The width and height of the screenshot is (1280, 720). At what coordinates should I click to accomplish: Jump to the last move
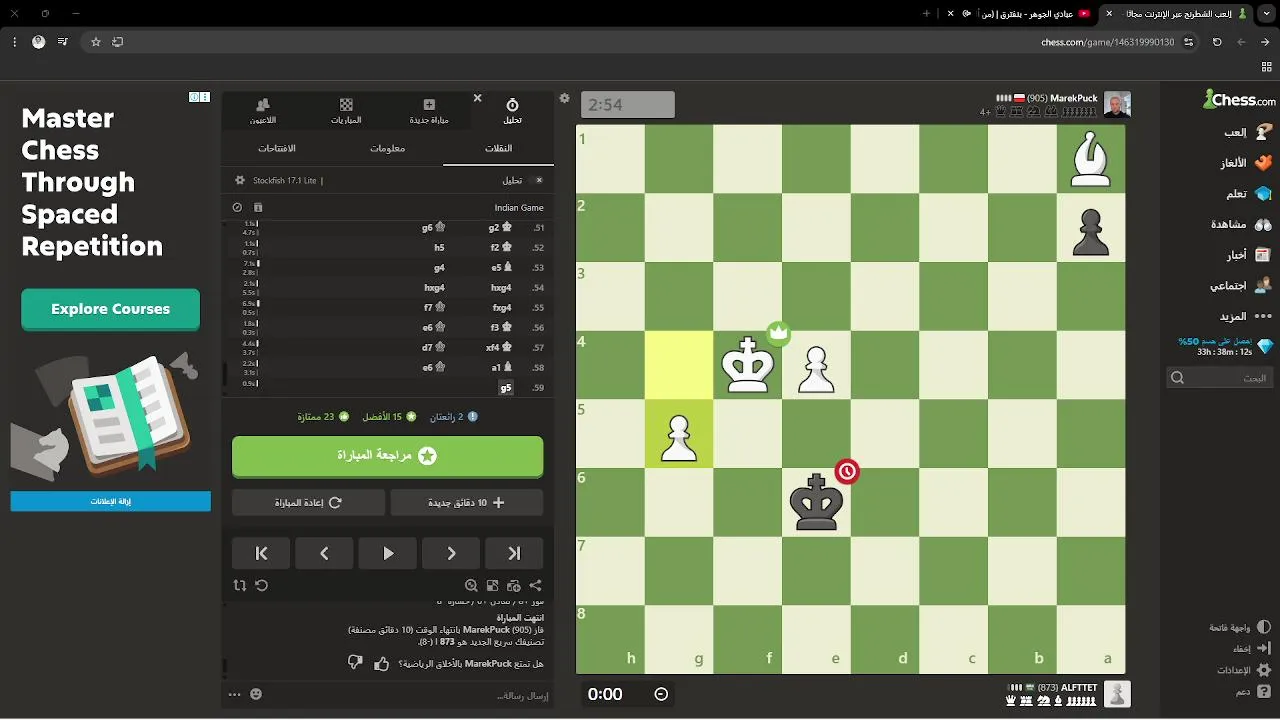[514, 553]
